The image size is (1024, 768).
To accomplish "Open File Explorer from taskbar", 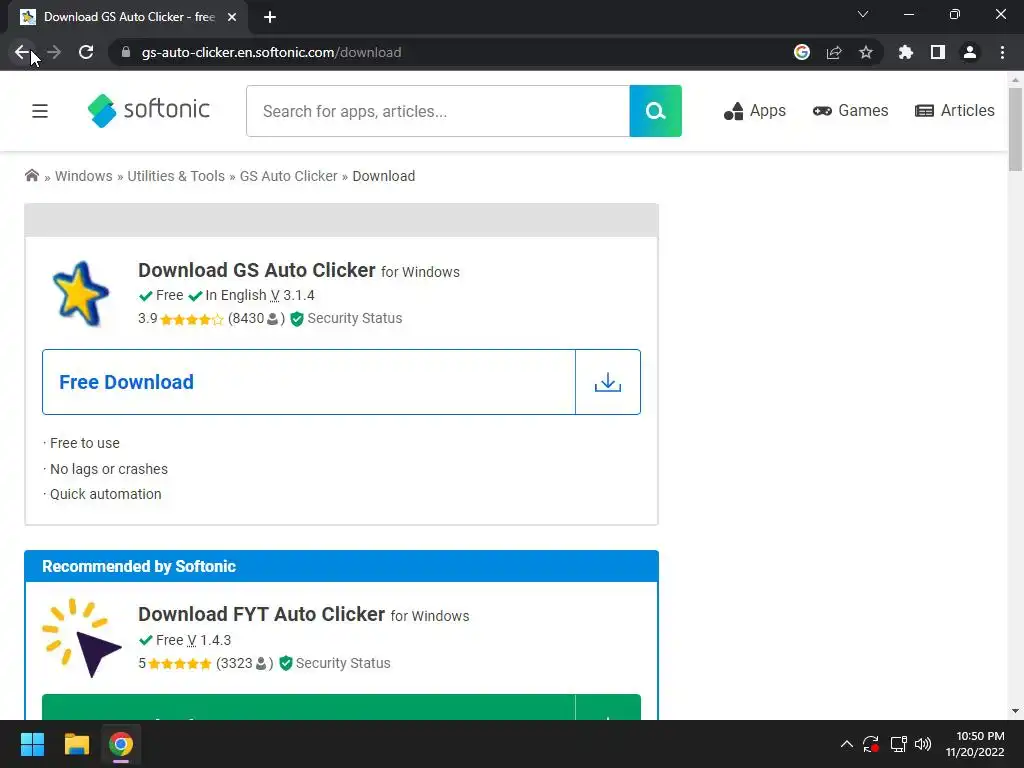I will coord(76,744).
